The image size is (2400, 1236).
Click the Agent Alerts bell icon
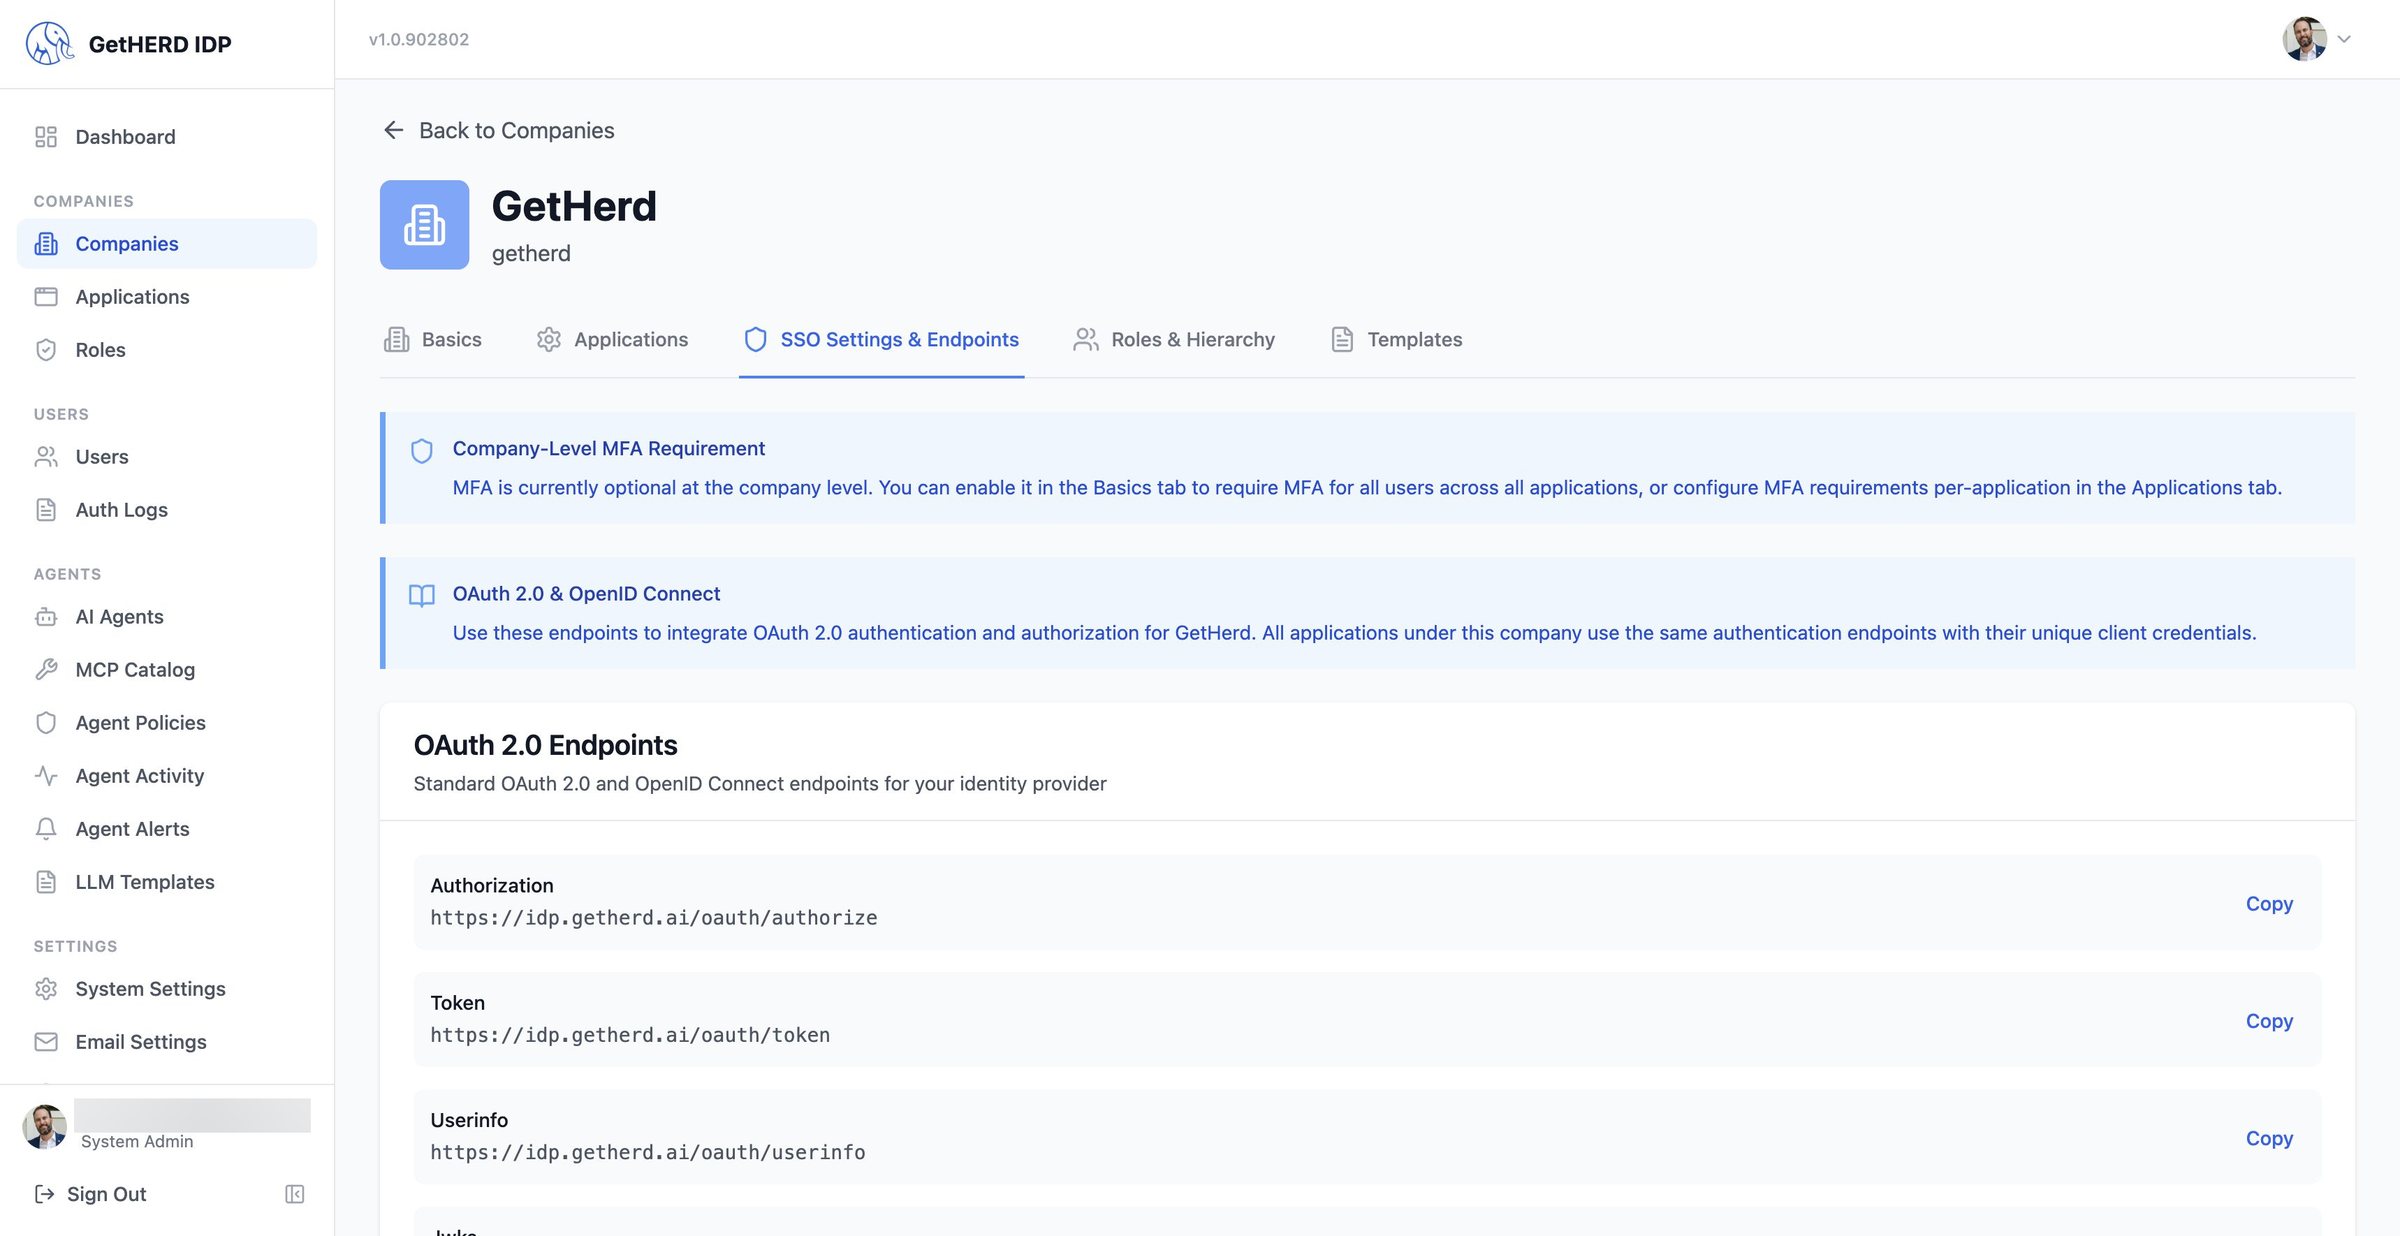[x=46, y=829]
